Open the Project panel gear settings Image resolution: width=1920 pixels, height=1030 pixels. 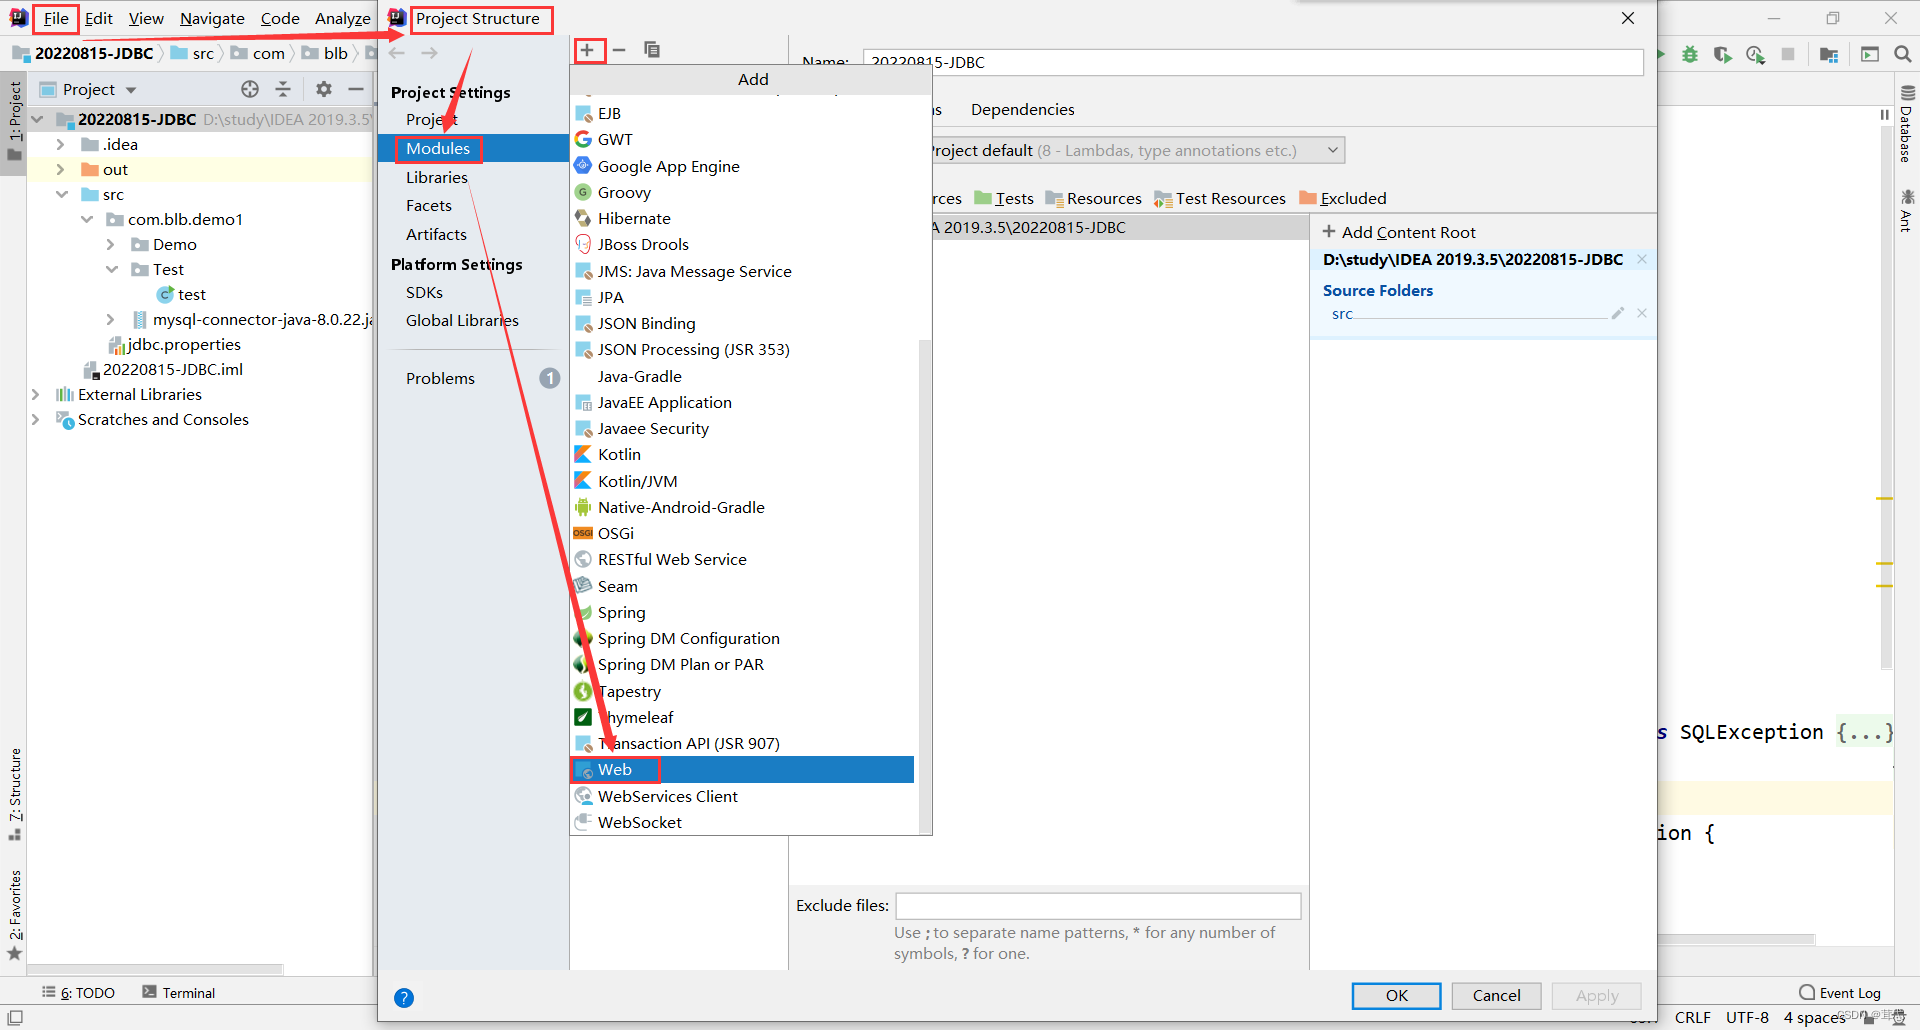[x=324, y=89]
